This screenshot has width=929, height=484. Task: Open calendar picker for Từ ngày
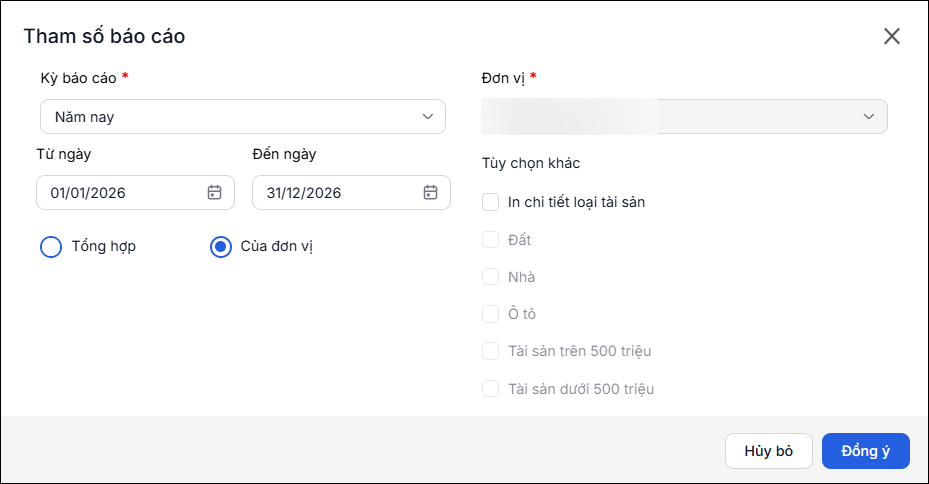click(214, 193)
